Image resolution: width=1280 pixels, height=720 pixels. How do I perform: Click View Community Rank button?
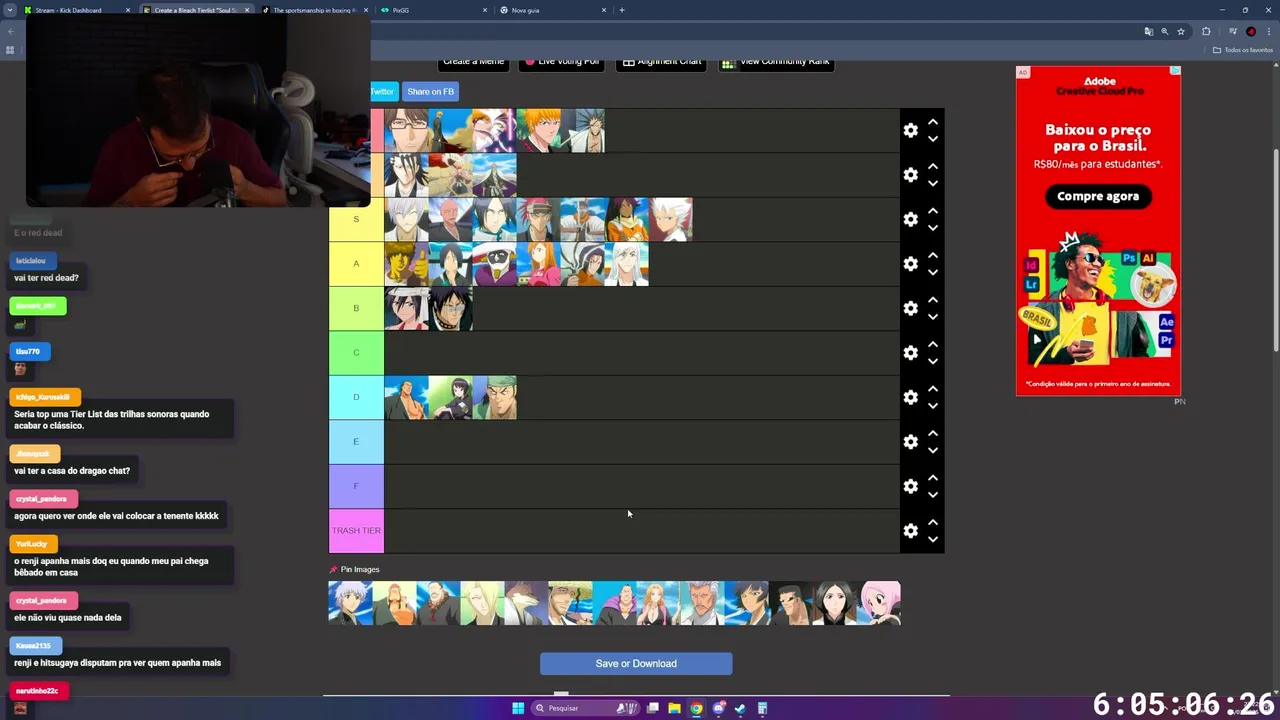(776, 62)
